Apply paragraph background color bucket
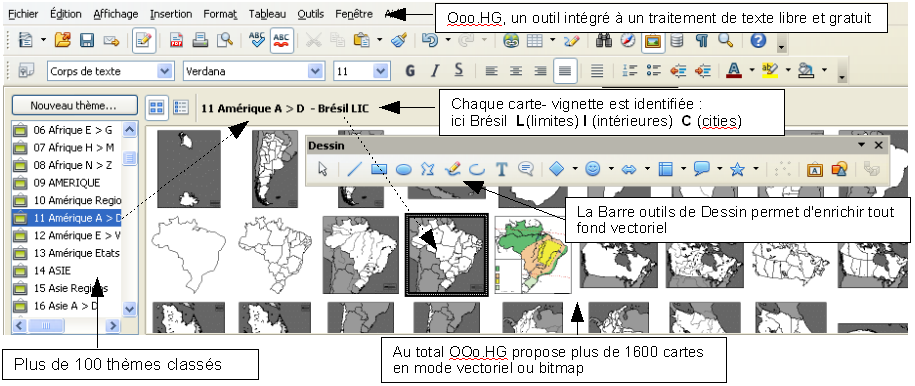 tap(806, 71)
